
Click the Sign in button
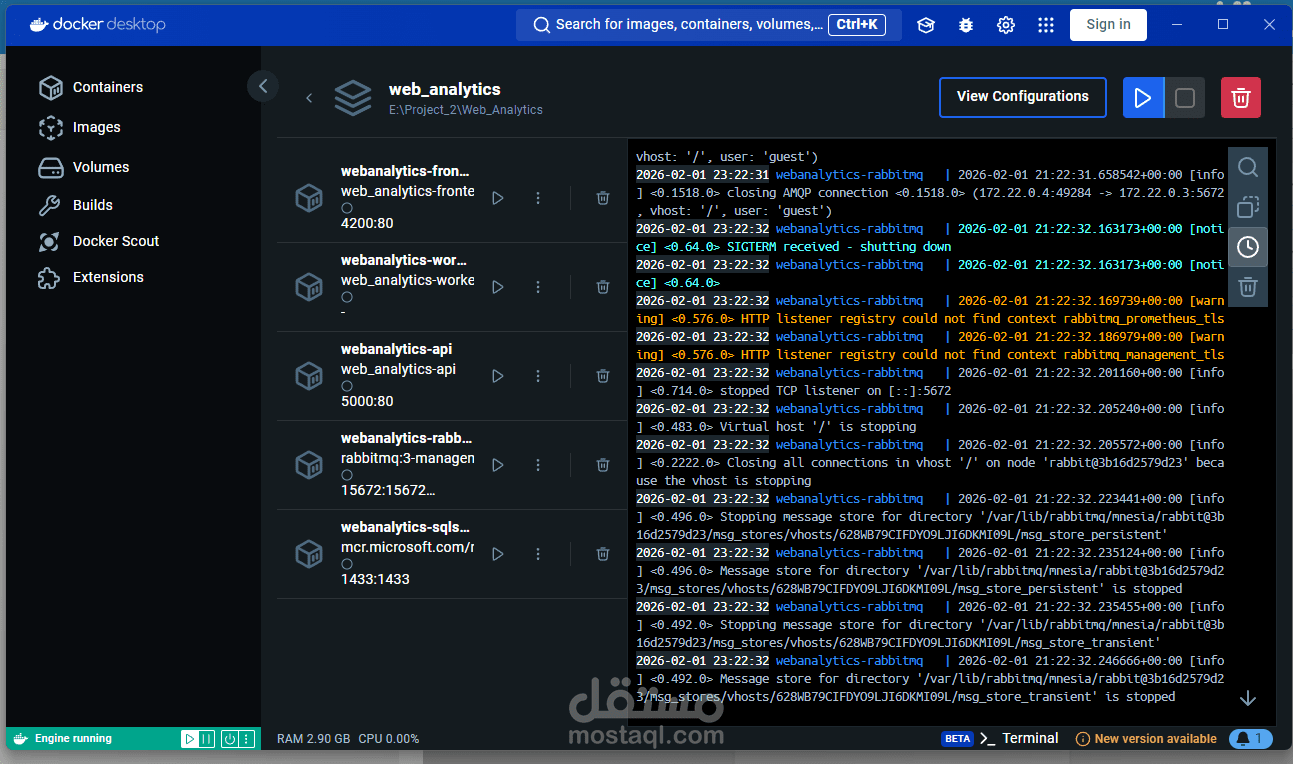1108,25
